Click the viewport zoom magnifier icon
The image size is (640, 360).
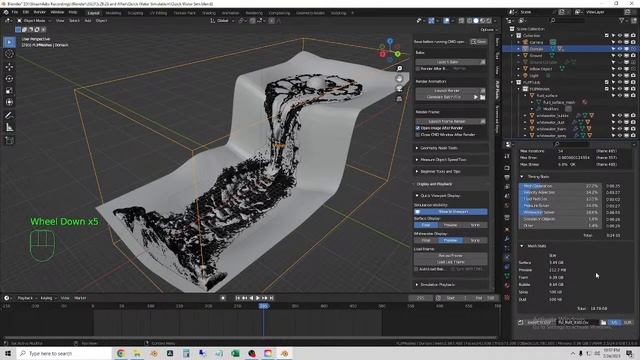click(x=399, y=69)
